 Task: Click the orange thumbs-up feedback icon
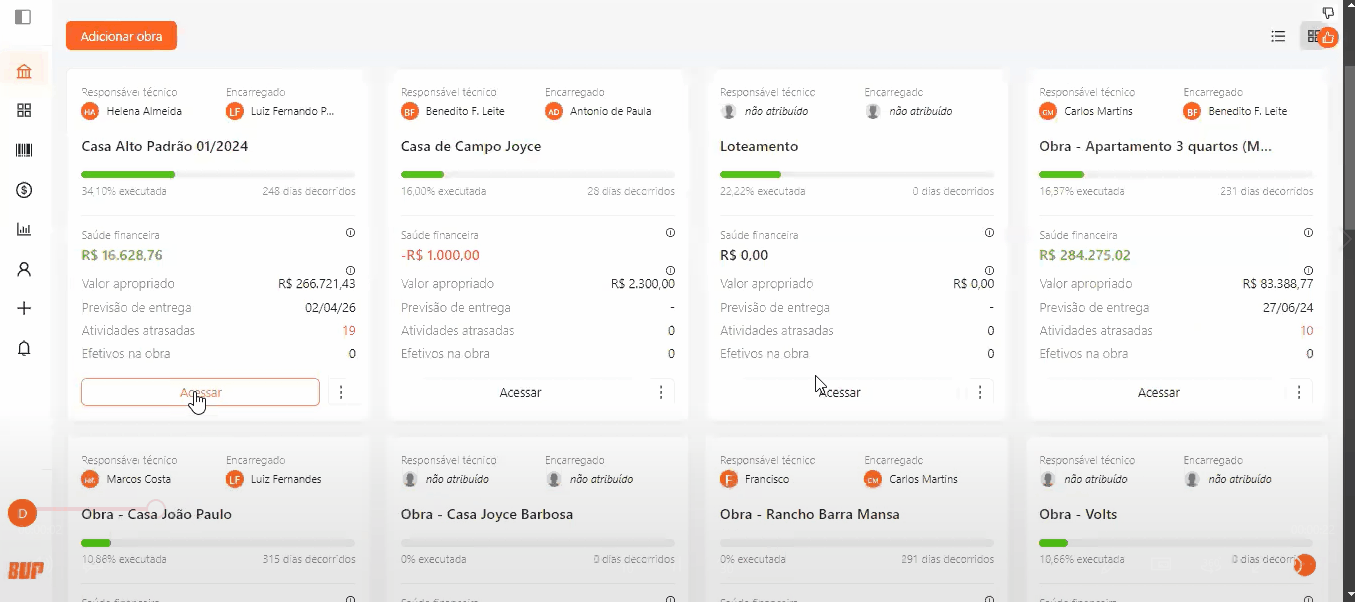tap(1328, 38)
